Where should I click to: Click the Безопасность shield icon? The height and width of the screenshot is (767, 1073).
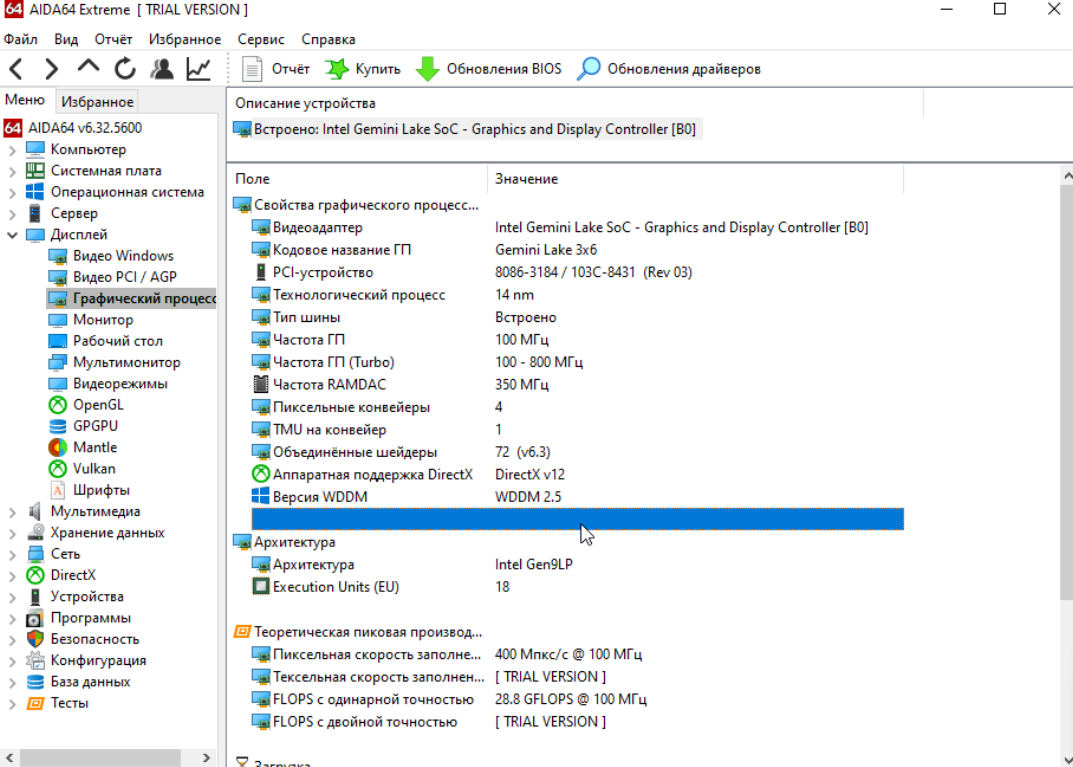click(x=36, y=639)
